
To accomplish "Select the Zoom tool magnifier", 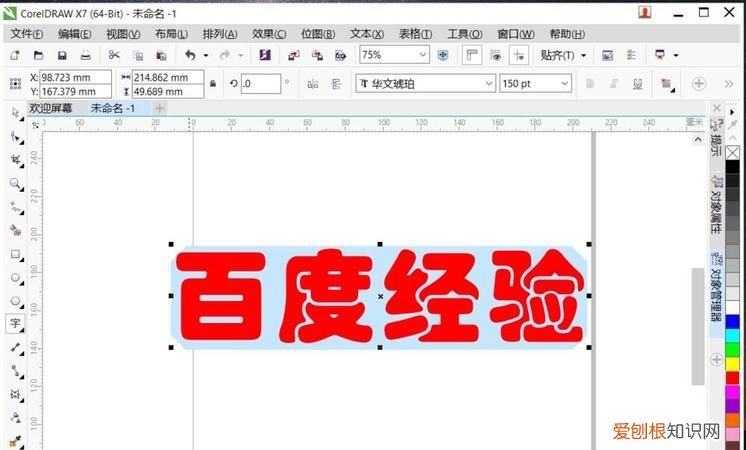I will (x=16, y=184).
